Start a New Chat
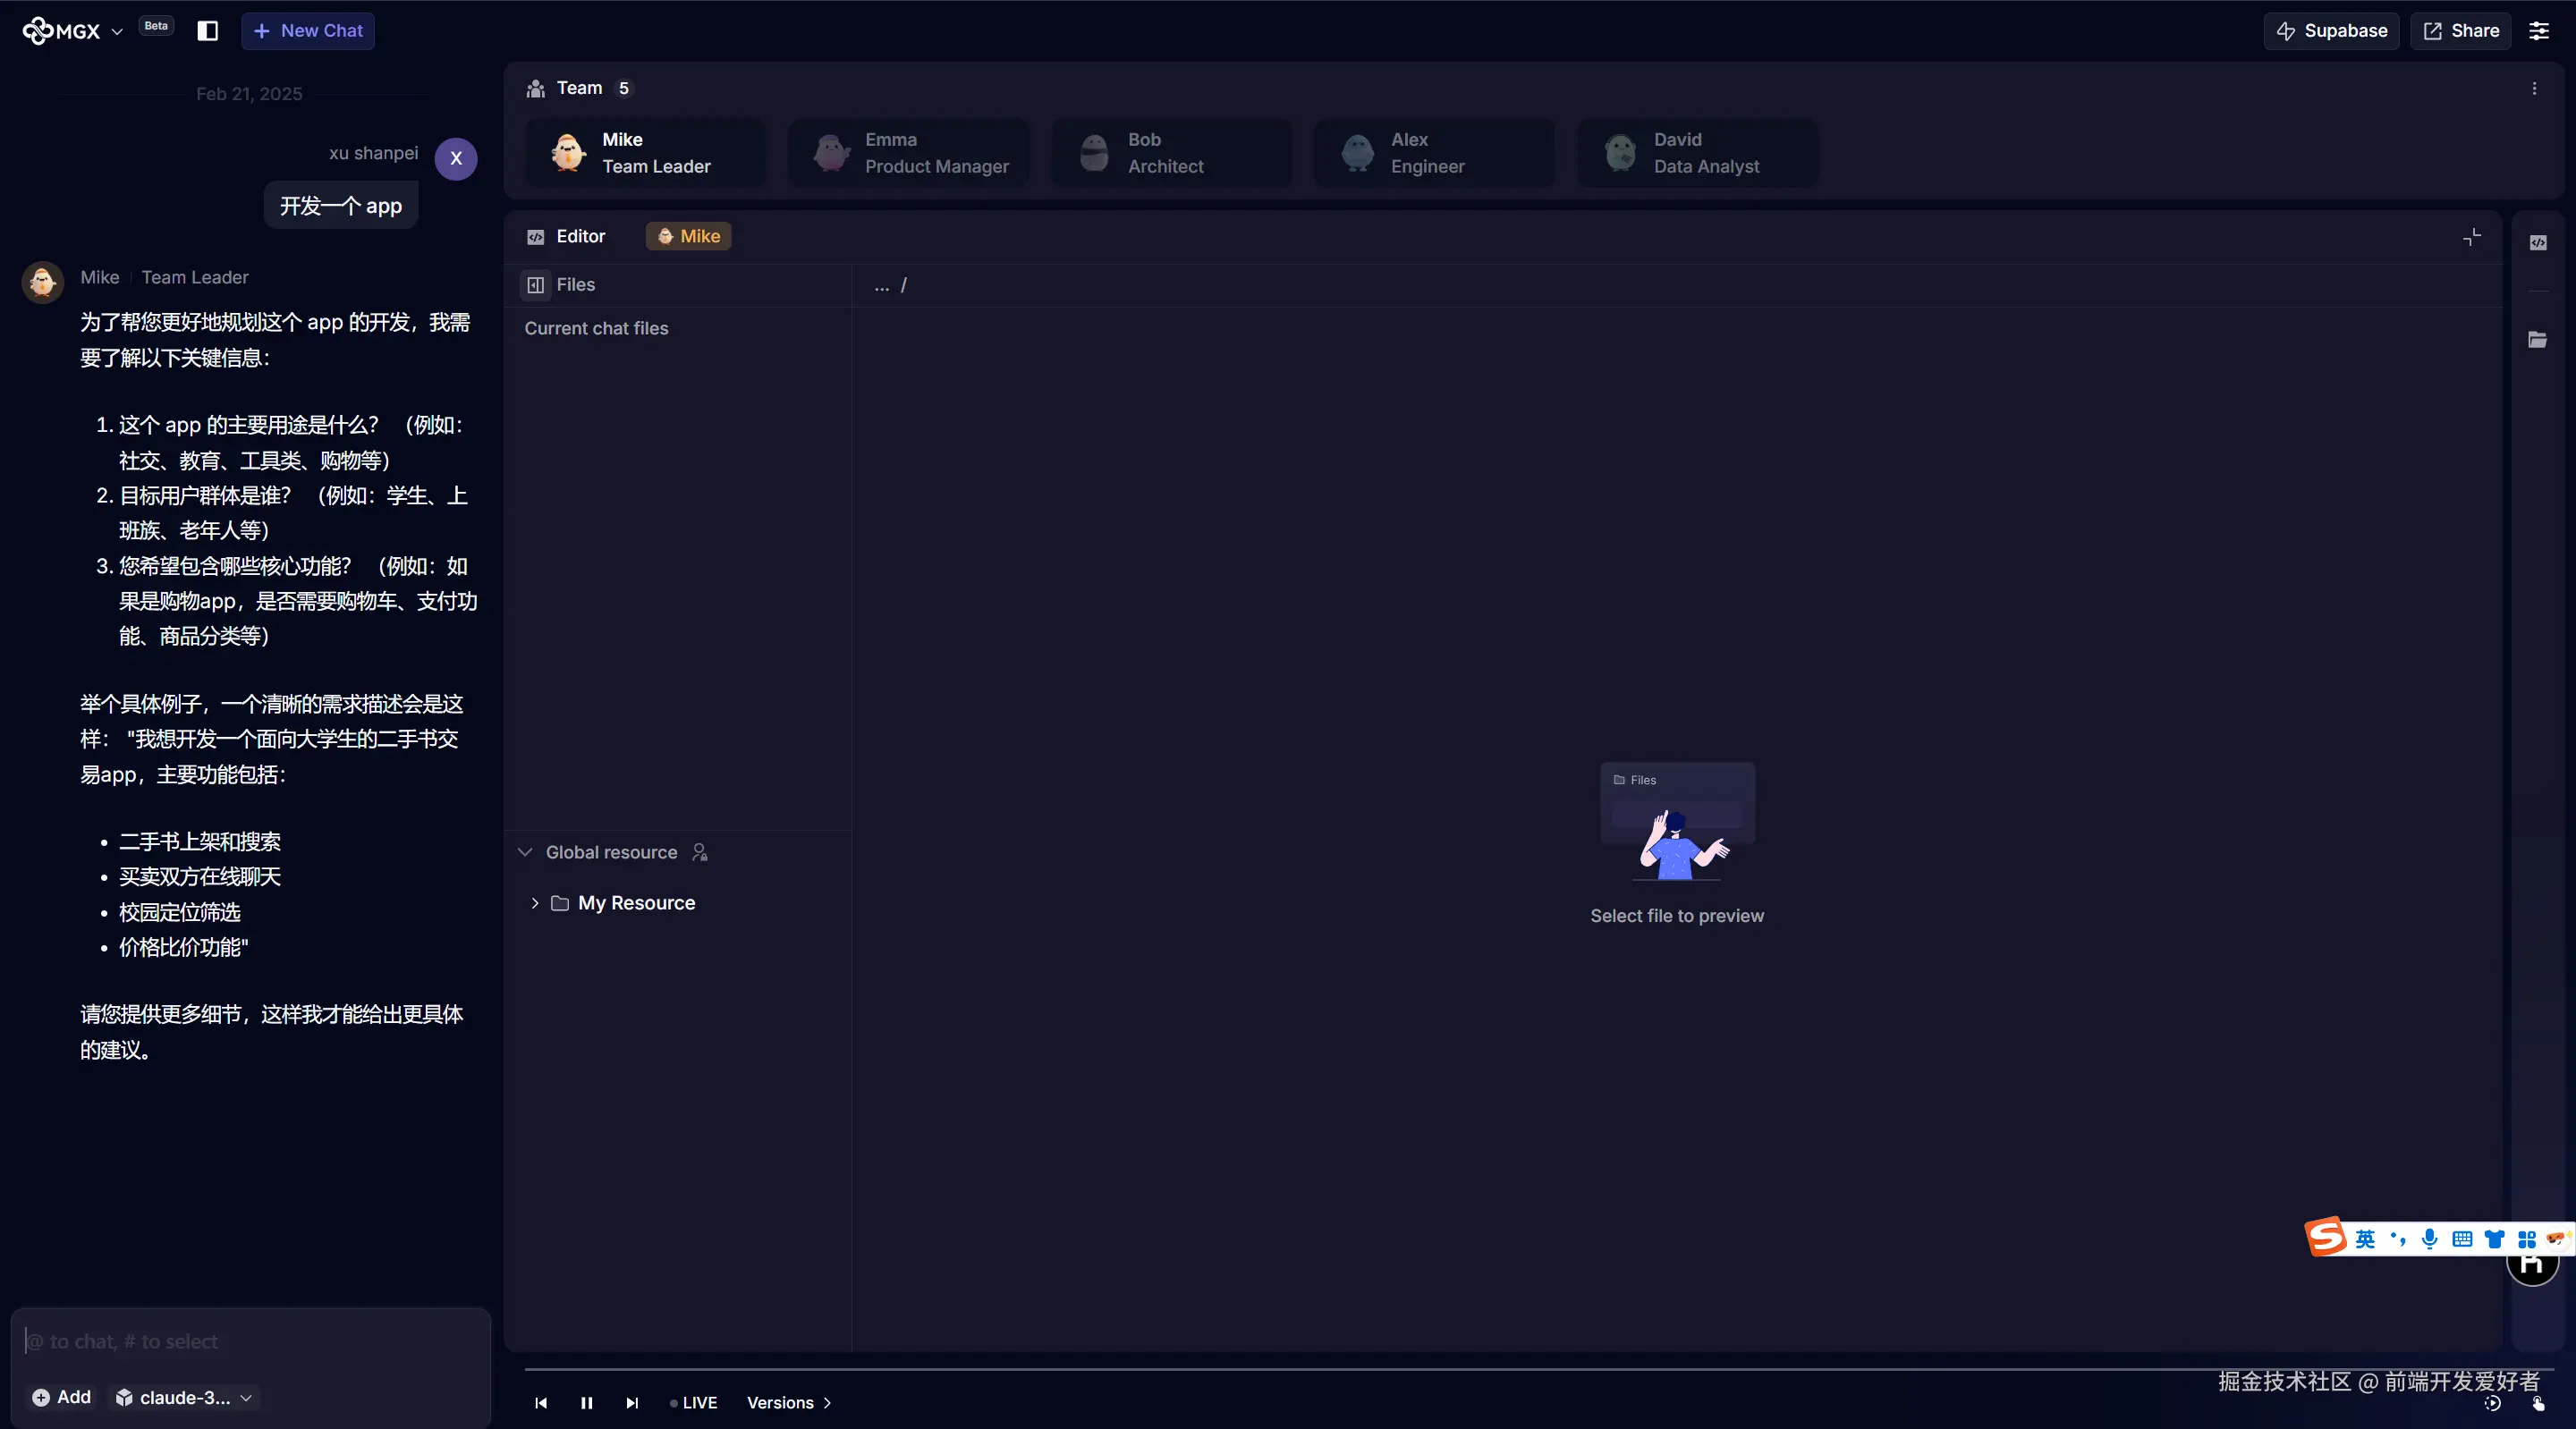 tap(308, 31)
